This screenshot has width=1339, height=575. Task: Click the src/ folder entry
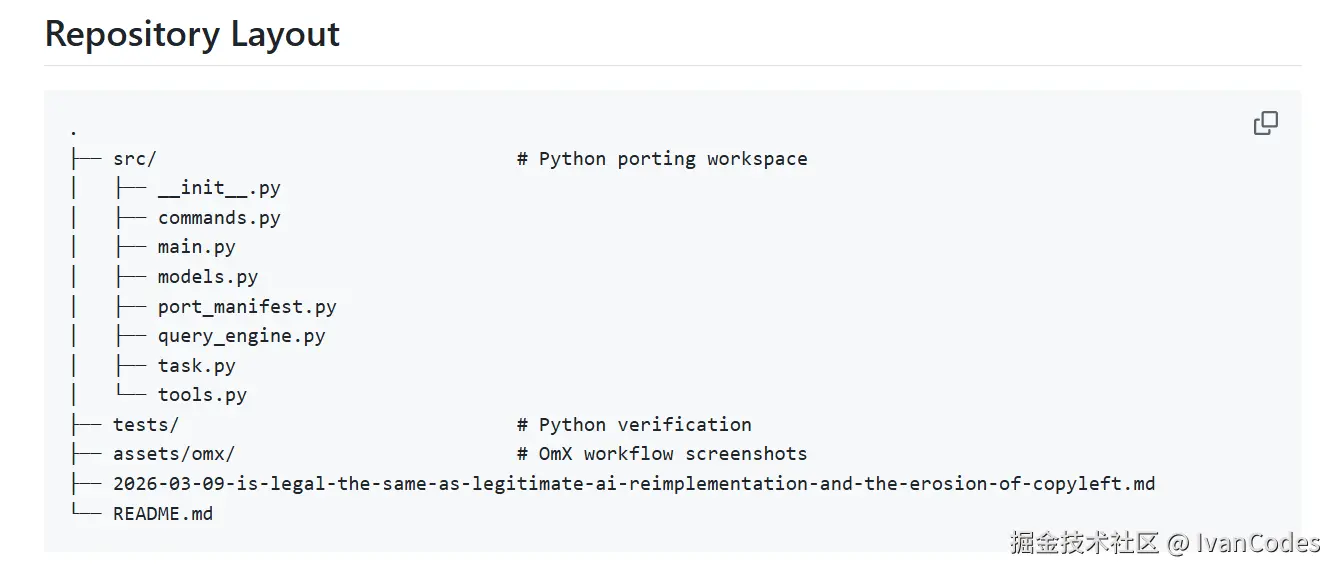point(135,159)
